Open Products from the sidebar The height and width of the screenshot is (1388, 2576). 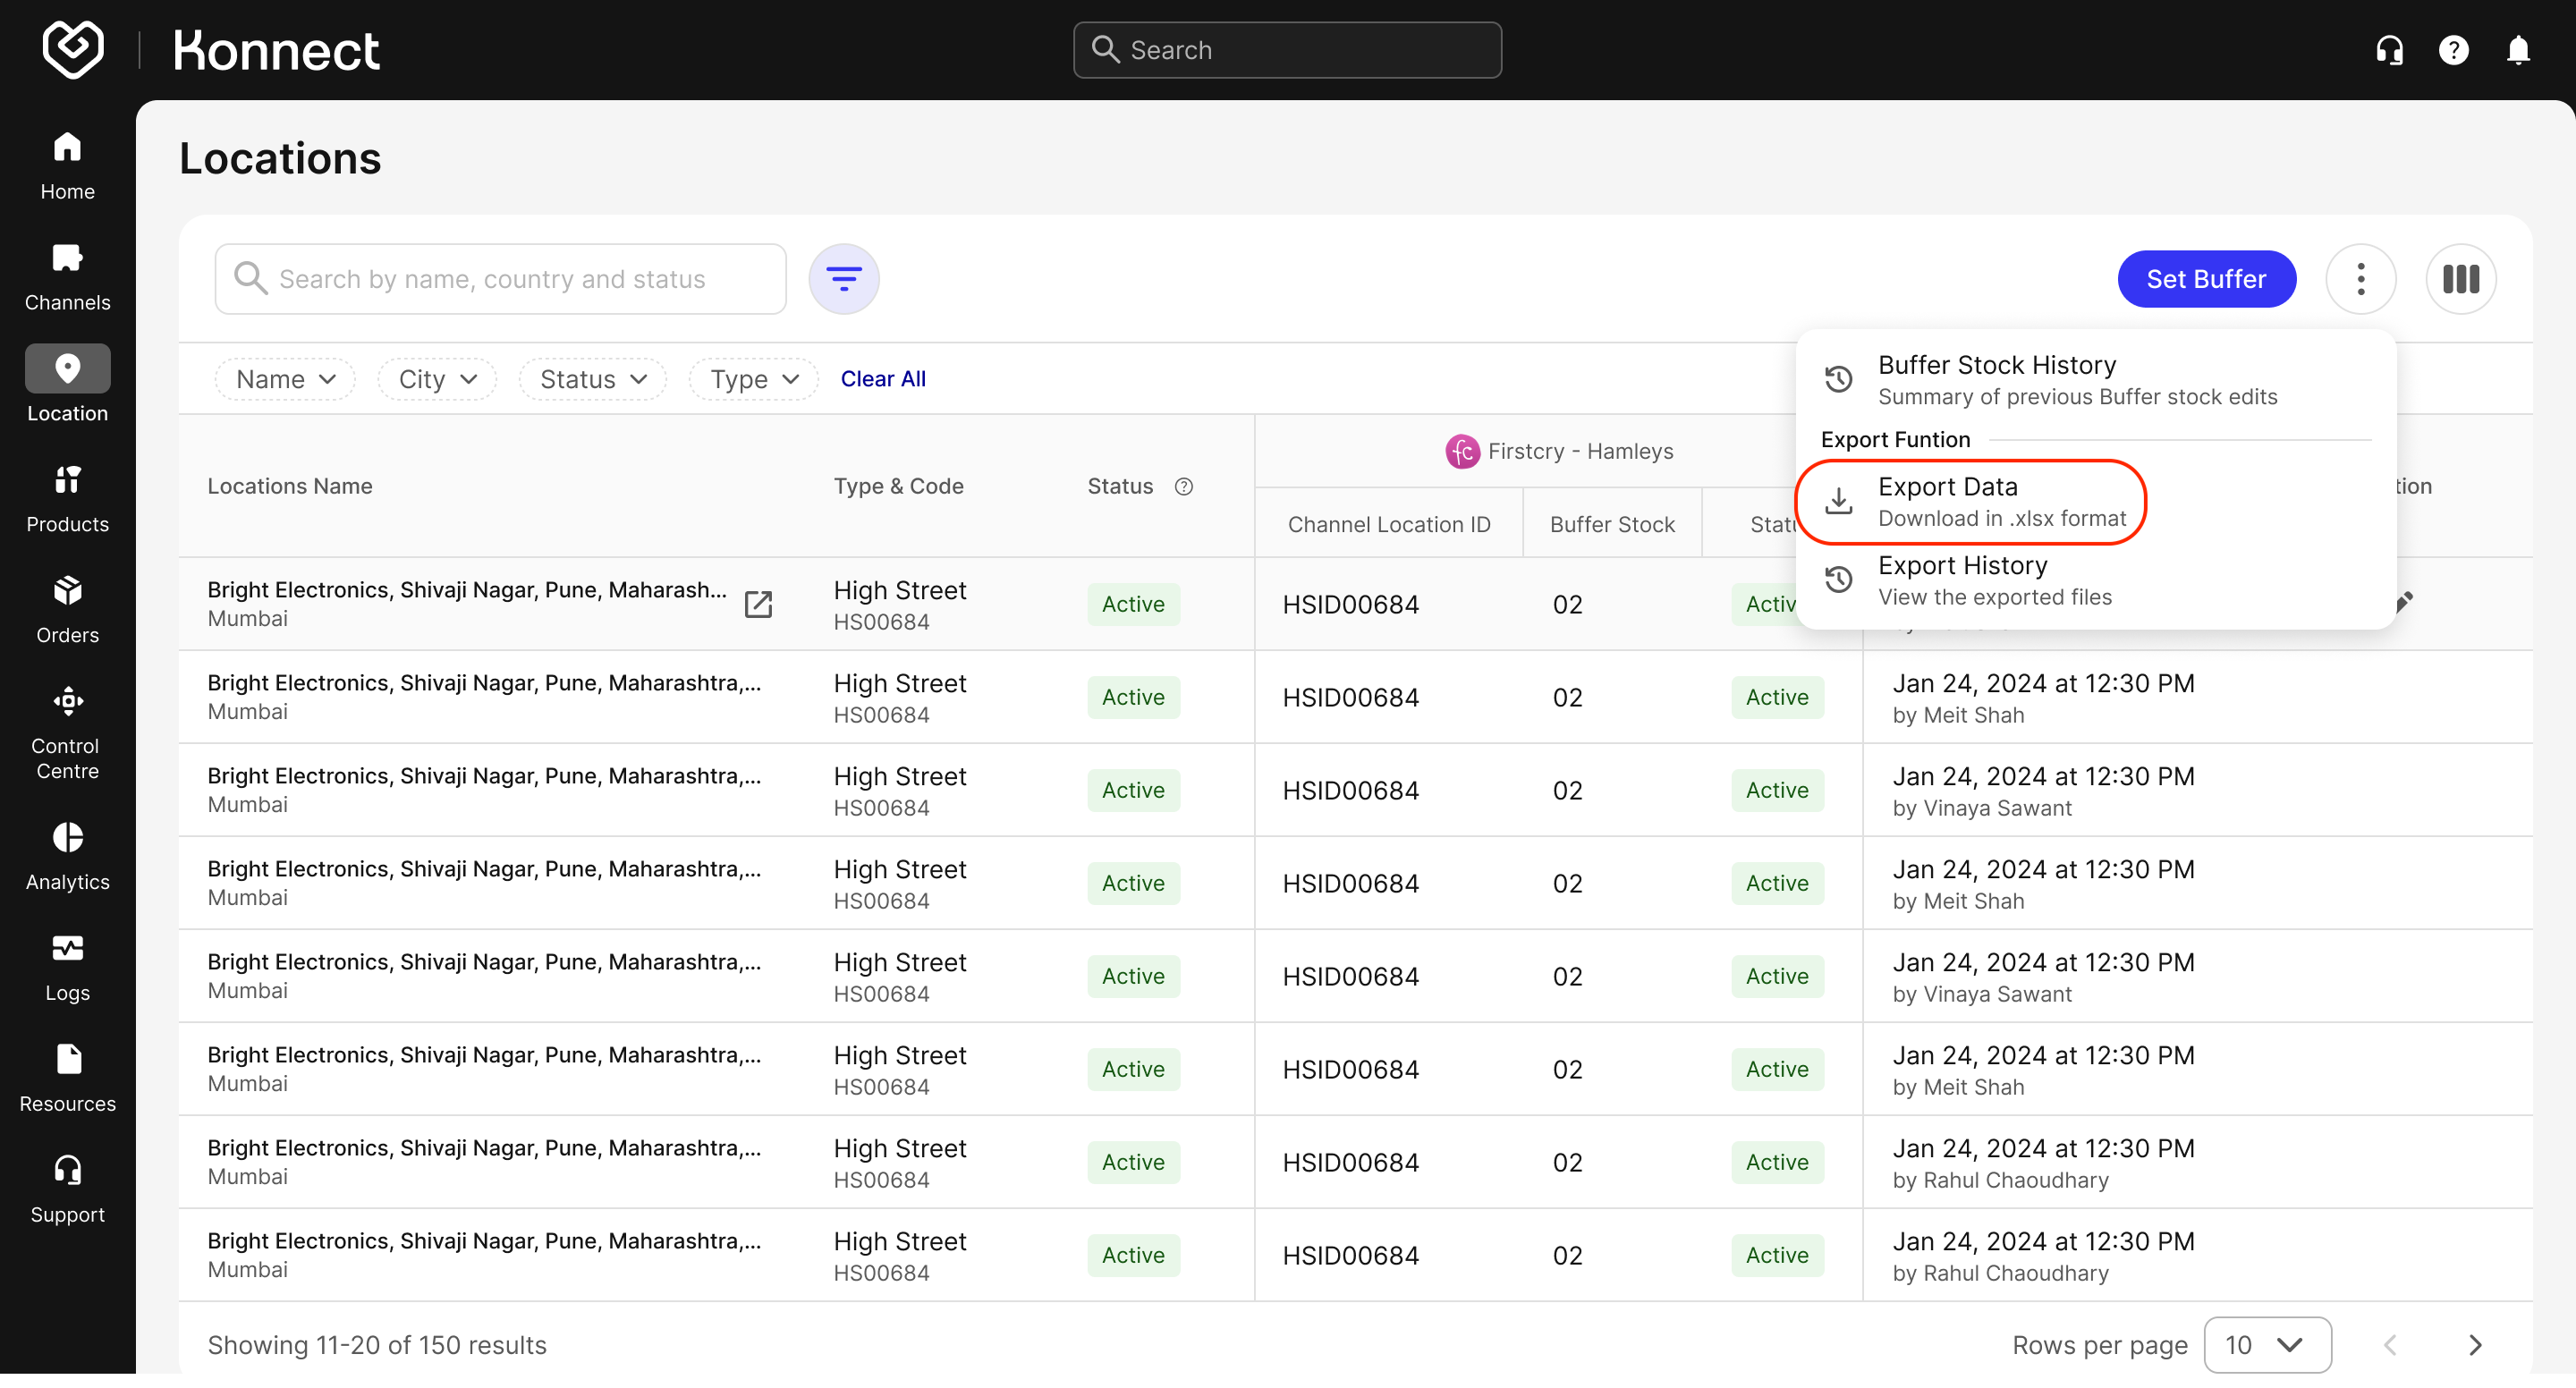pos(67,499)
